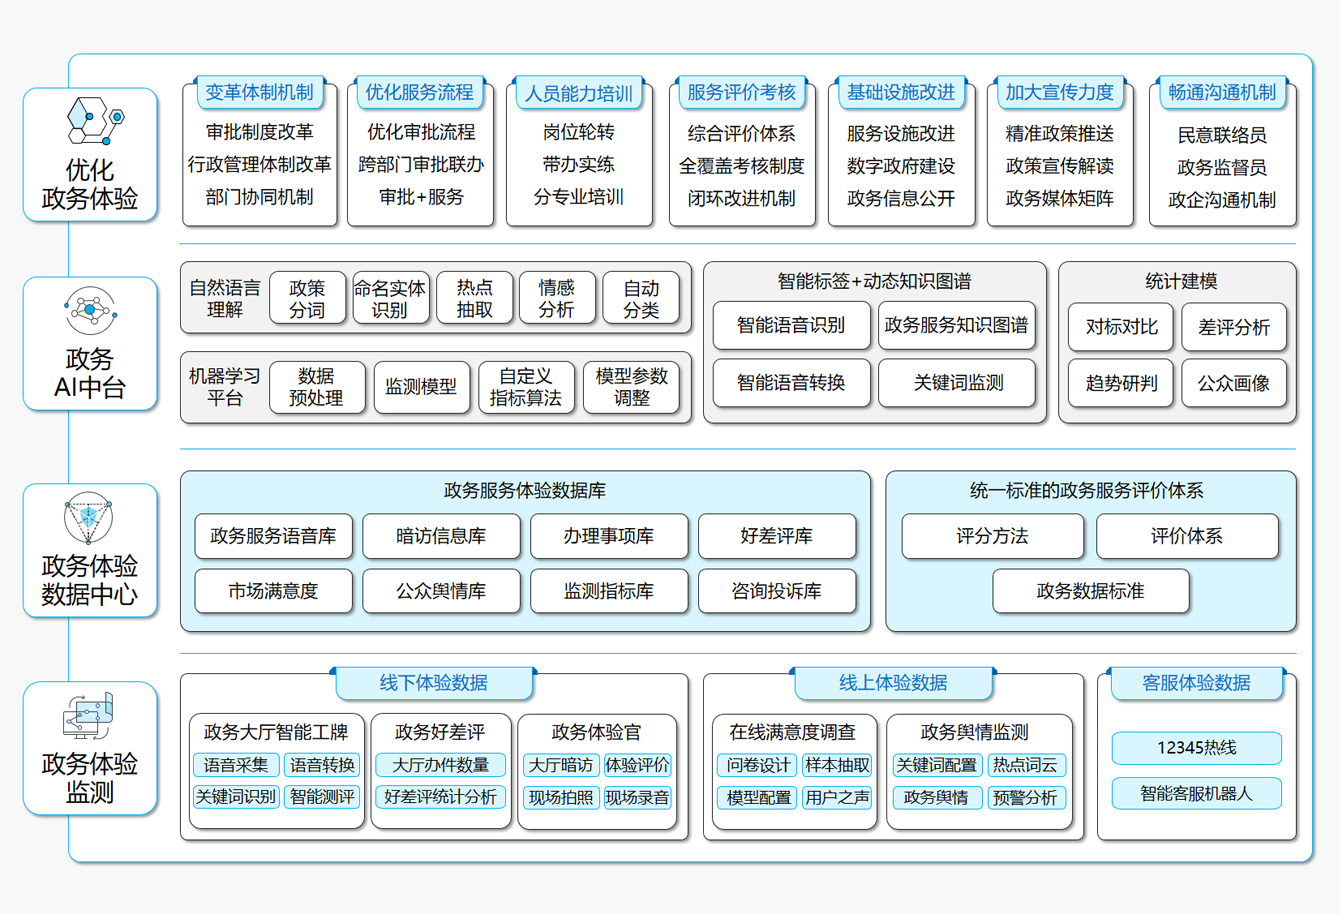The width and height of the screenshot is (1340, 914).
Task: Choose the 趋势研判 box
Action: [x=1121, y=383]
